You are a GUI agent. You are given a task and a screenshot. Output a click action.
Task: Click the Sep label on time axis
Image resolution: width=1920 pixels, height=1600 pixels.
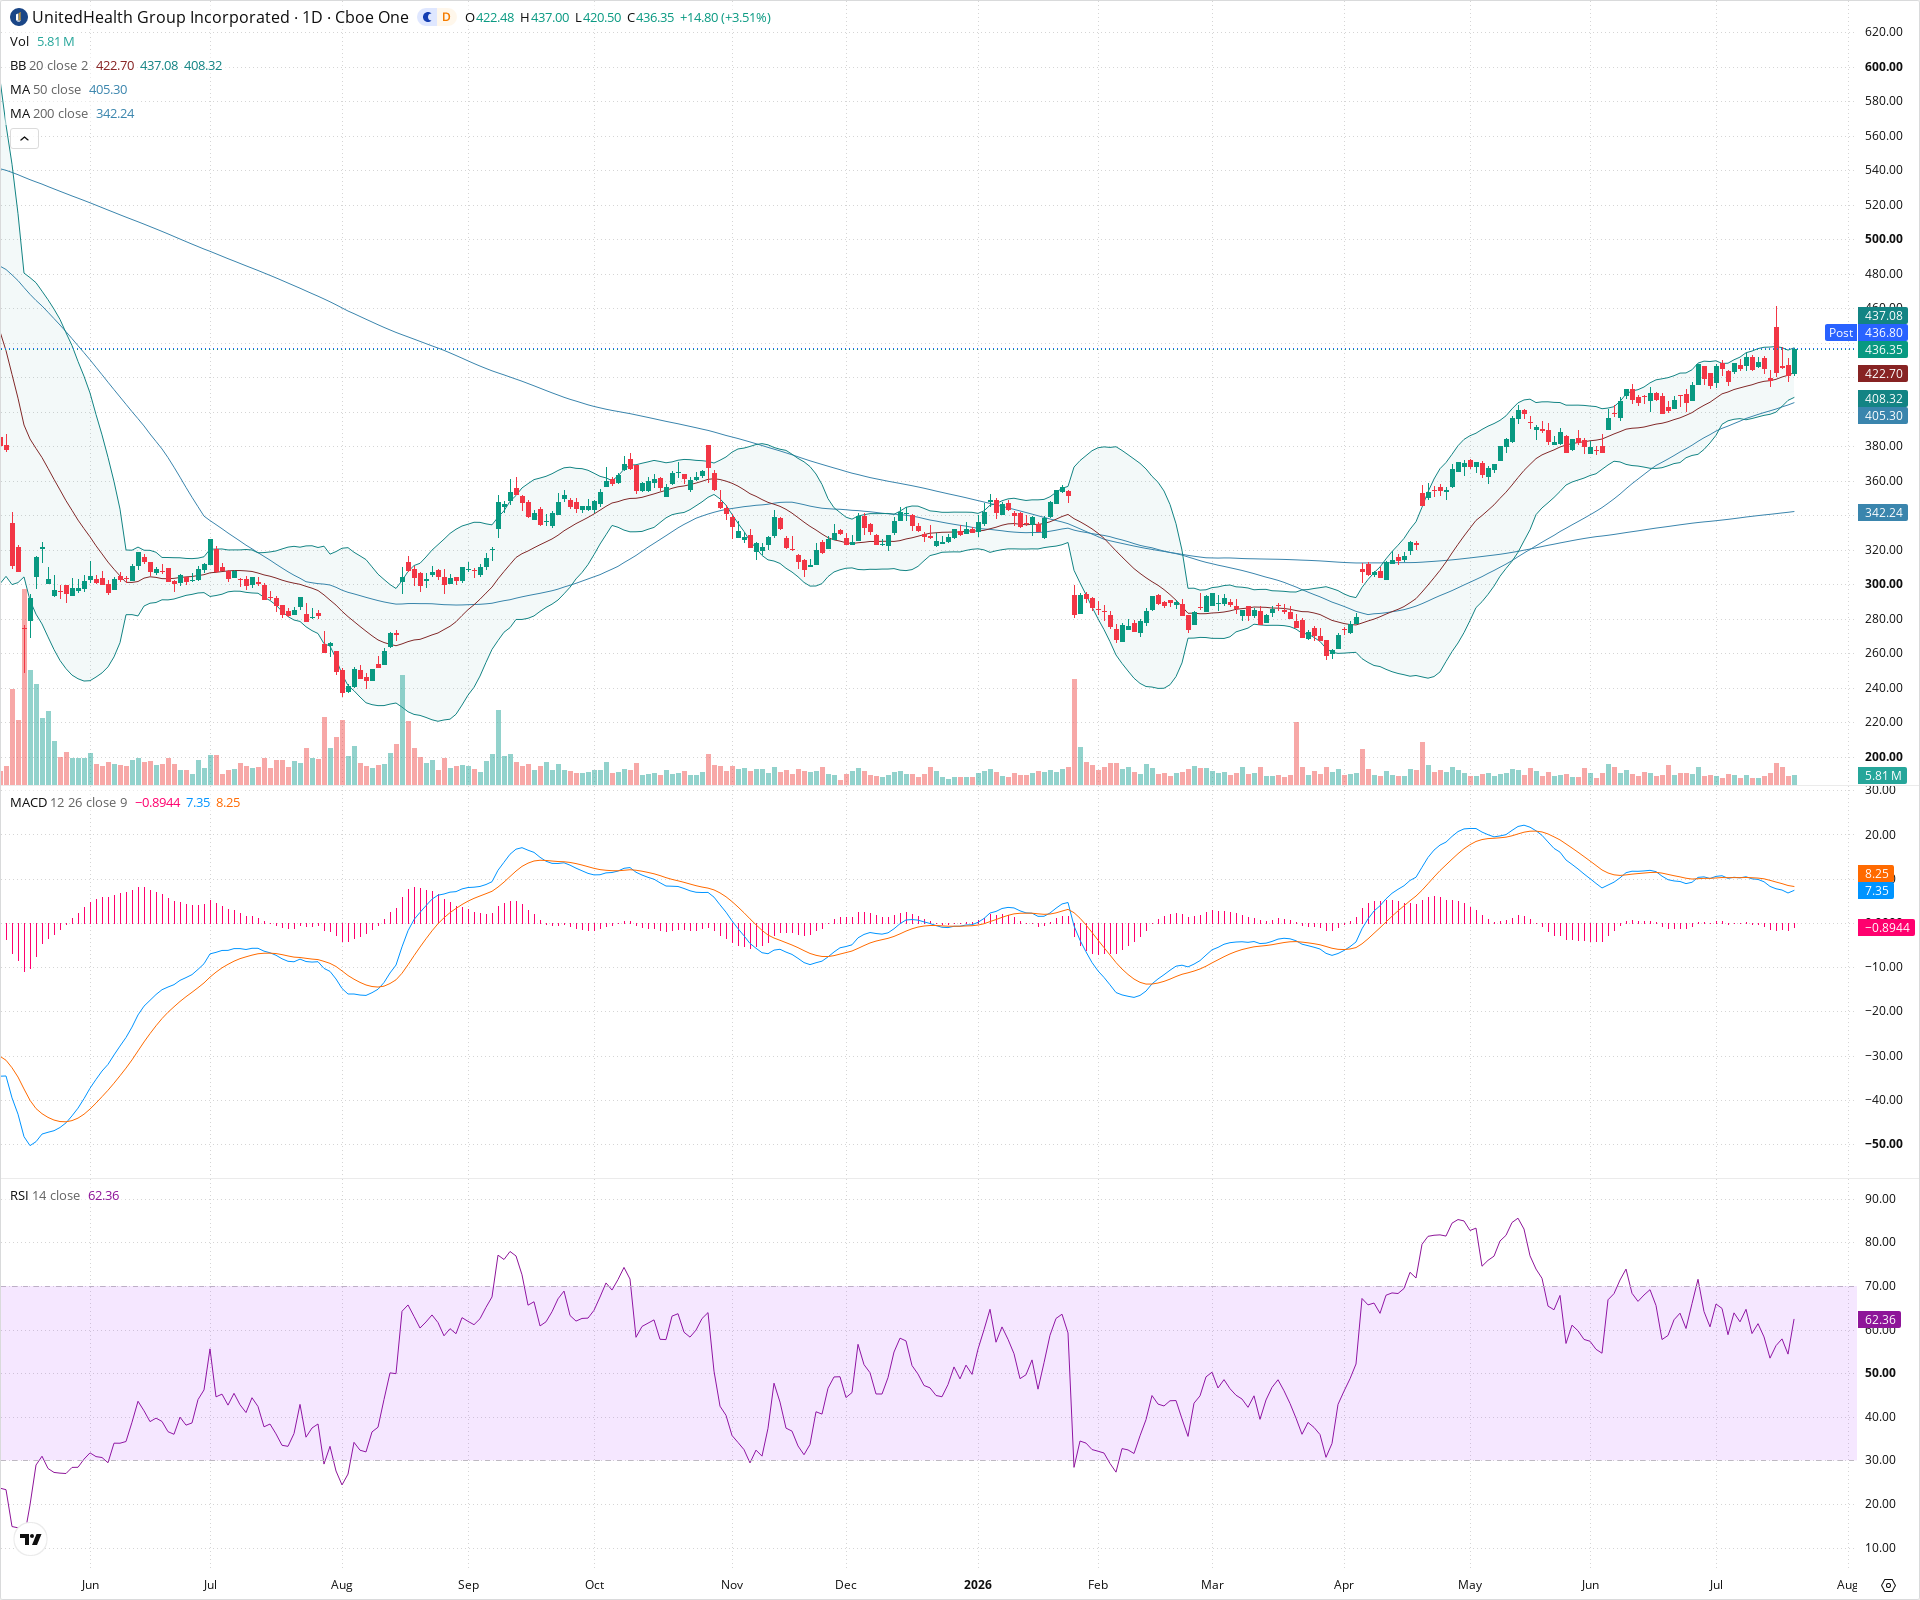click(x=468, y=1585)
